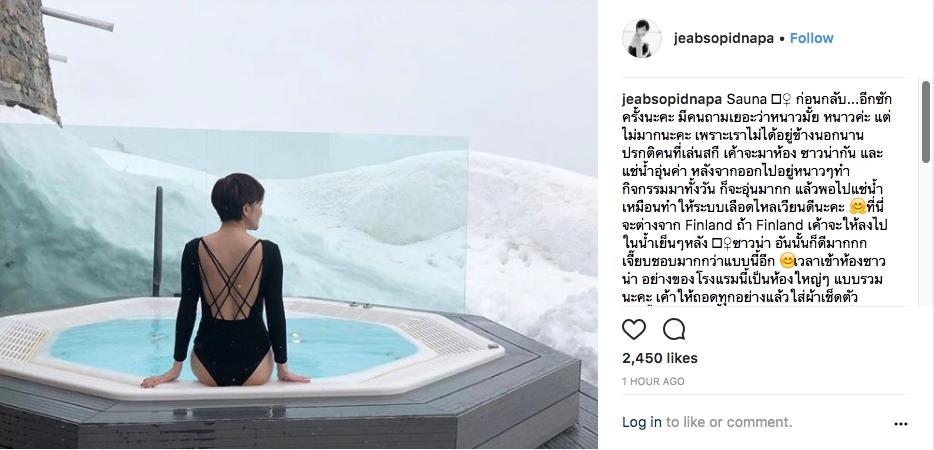Screen dimensions: 934x450
Task: Like the post with the heart icon
Action: pos(634,329)
